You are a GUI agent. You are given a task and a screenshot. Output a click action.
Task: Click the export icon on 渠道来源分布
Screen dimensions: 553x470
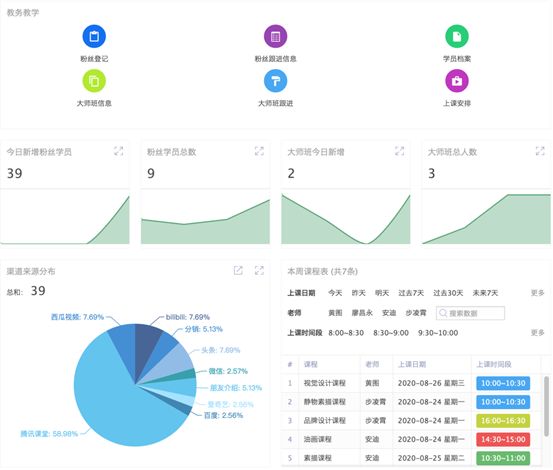pos(238,270)
